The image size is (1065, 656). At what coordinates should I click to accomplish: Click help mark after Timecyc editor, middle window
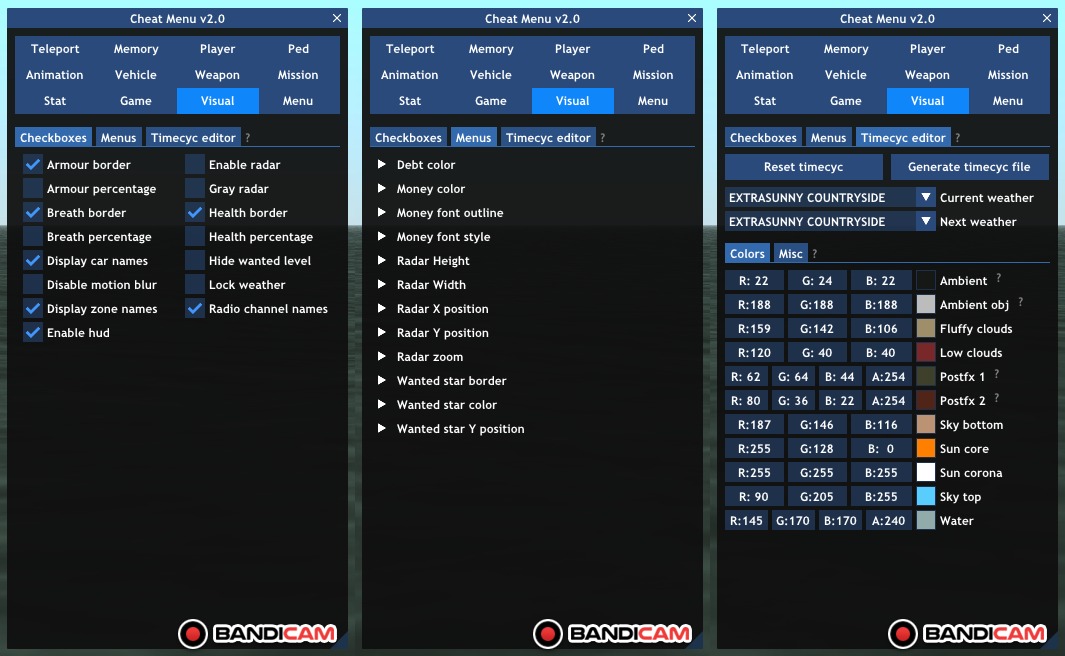602,137
